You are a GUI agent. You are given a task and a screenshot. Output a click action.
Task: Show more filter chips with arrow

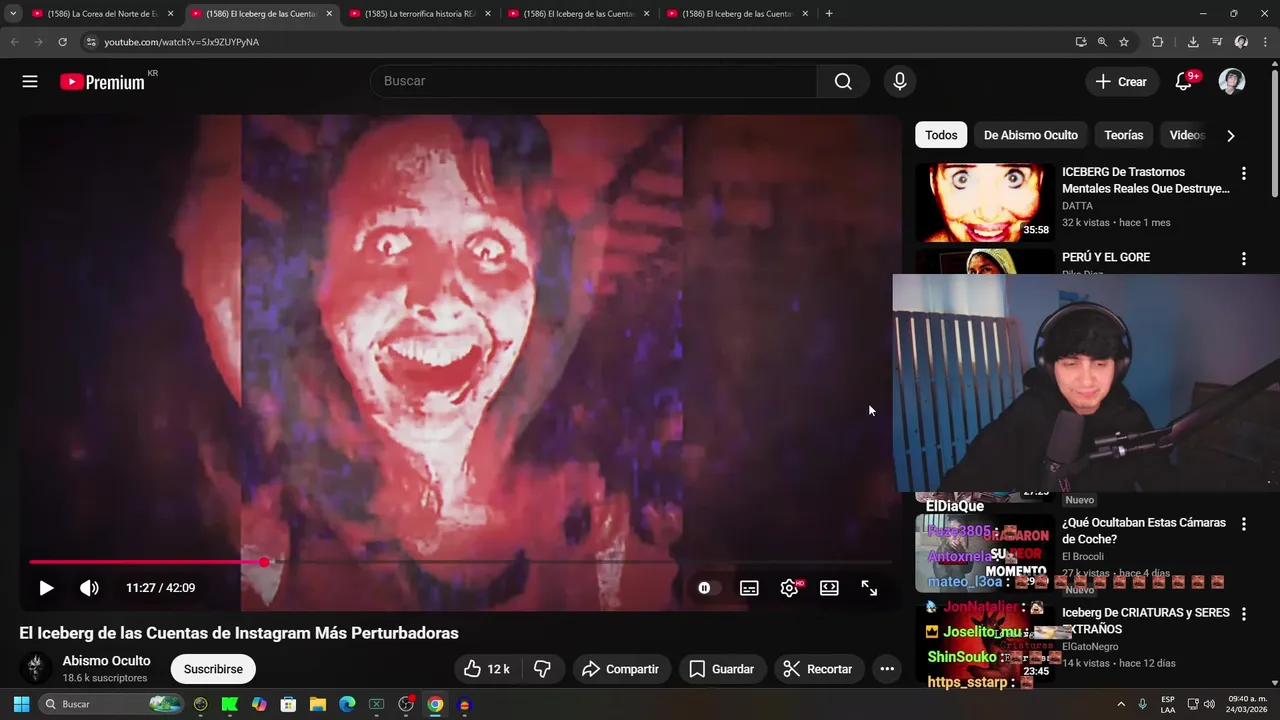1230,135
